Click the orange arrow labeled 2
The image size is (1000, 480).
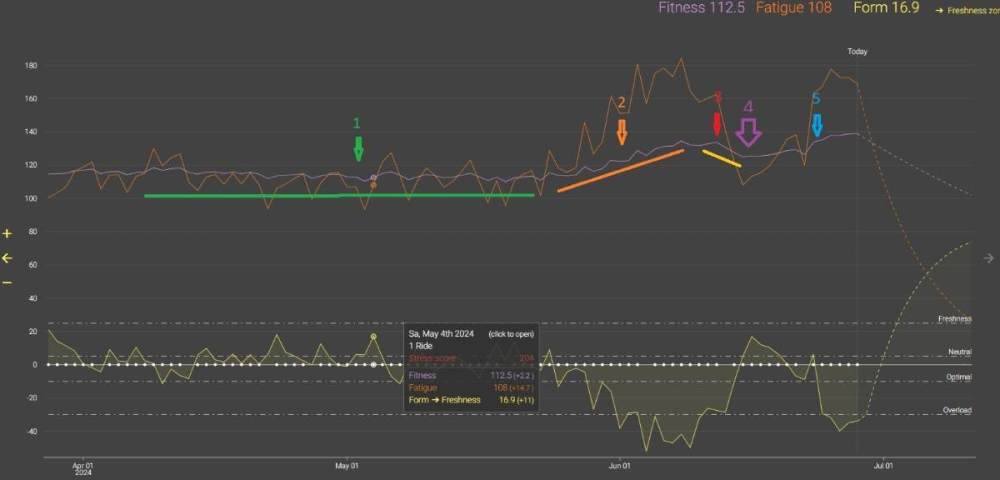click(x=622, y=131)
